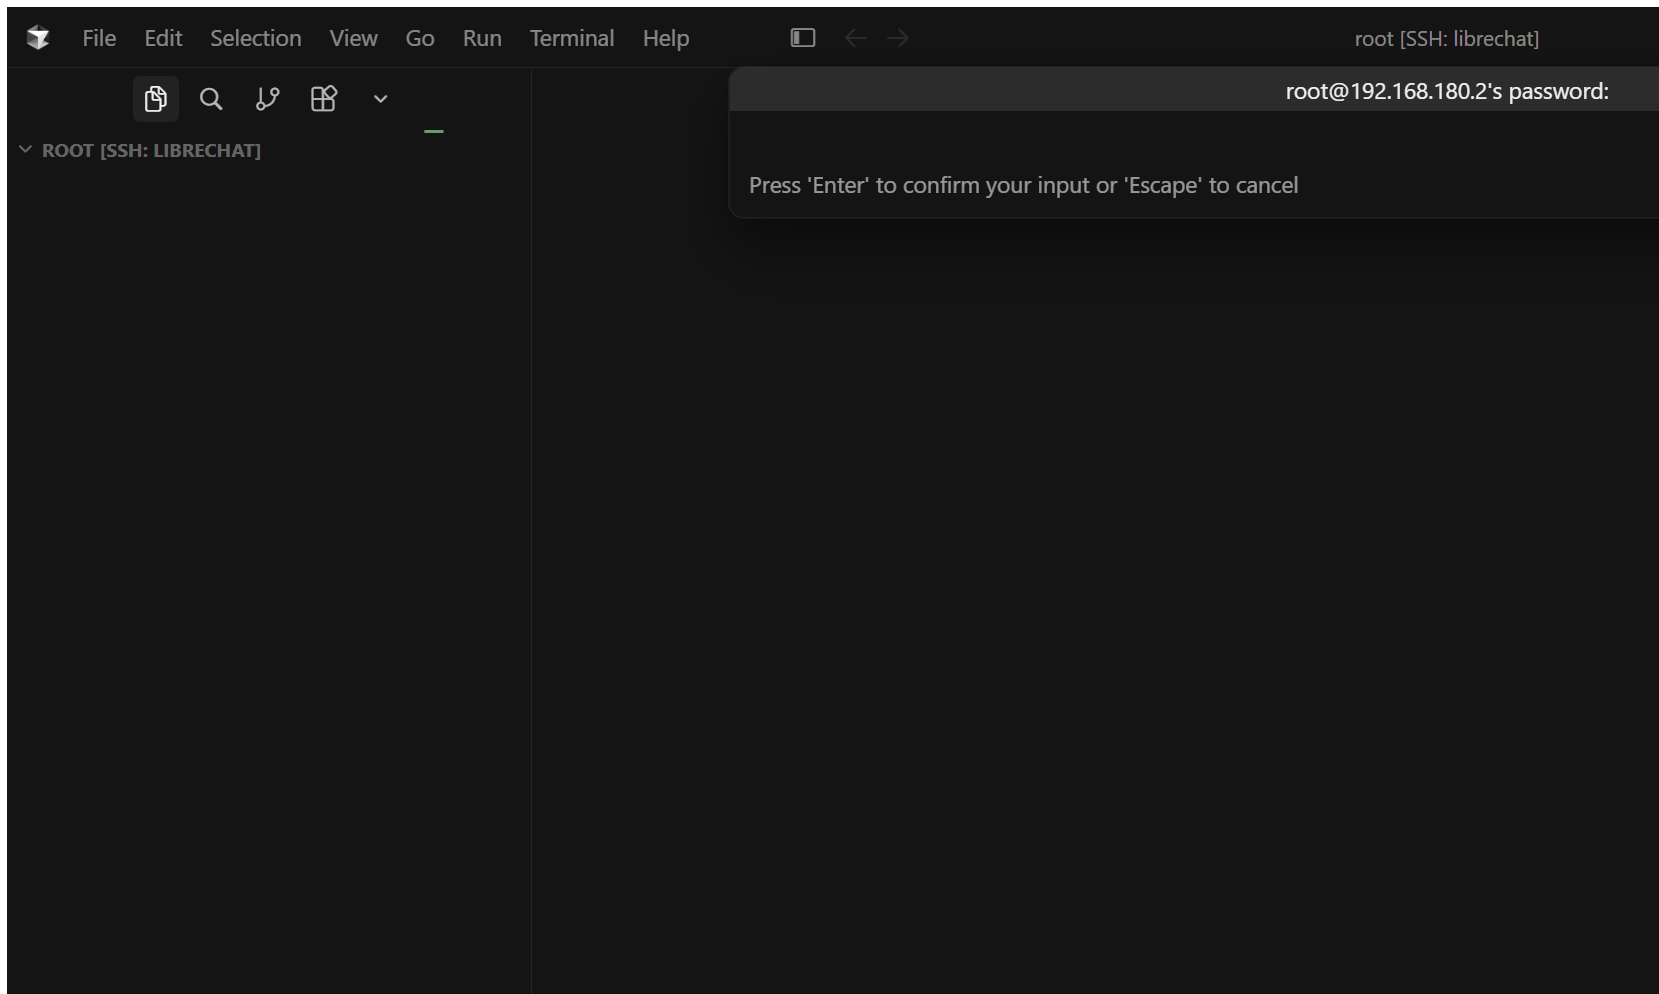Click the Press 'Enter' to confirm hint text
Image resolution: width=1659 pixels, height=994 pixels.
[x=1023, y=185]
